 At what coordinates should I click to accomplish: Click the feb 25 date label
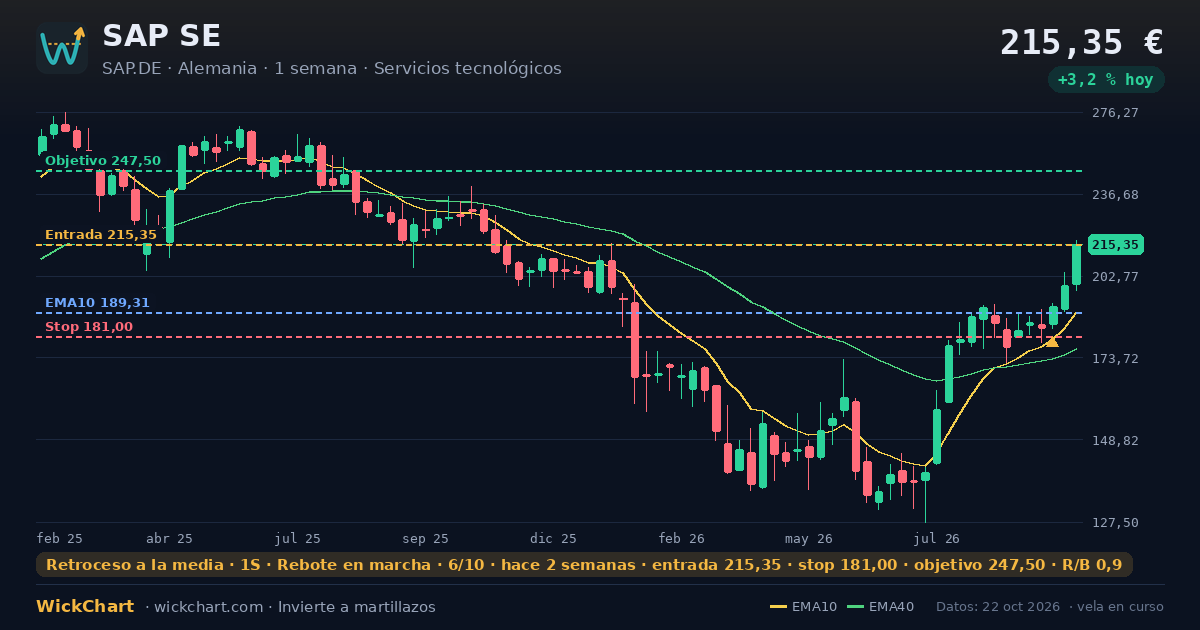click(x=60, y=539)
